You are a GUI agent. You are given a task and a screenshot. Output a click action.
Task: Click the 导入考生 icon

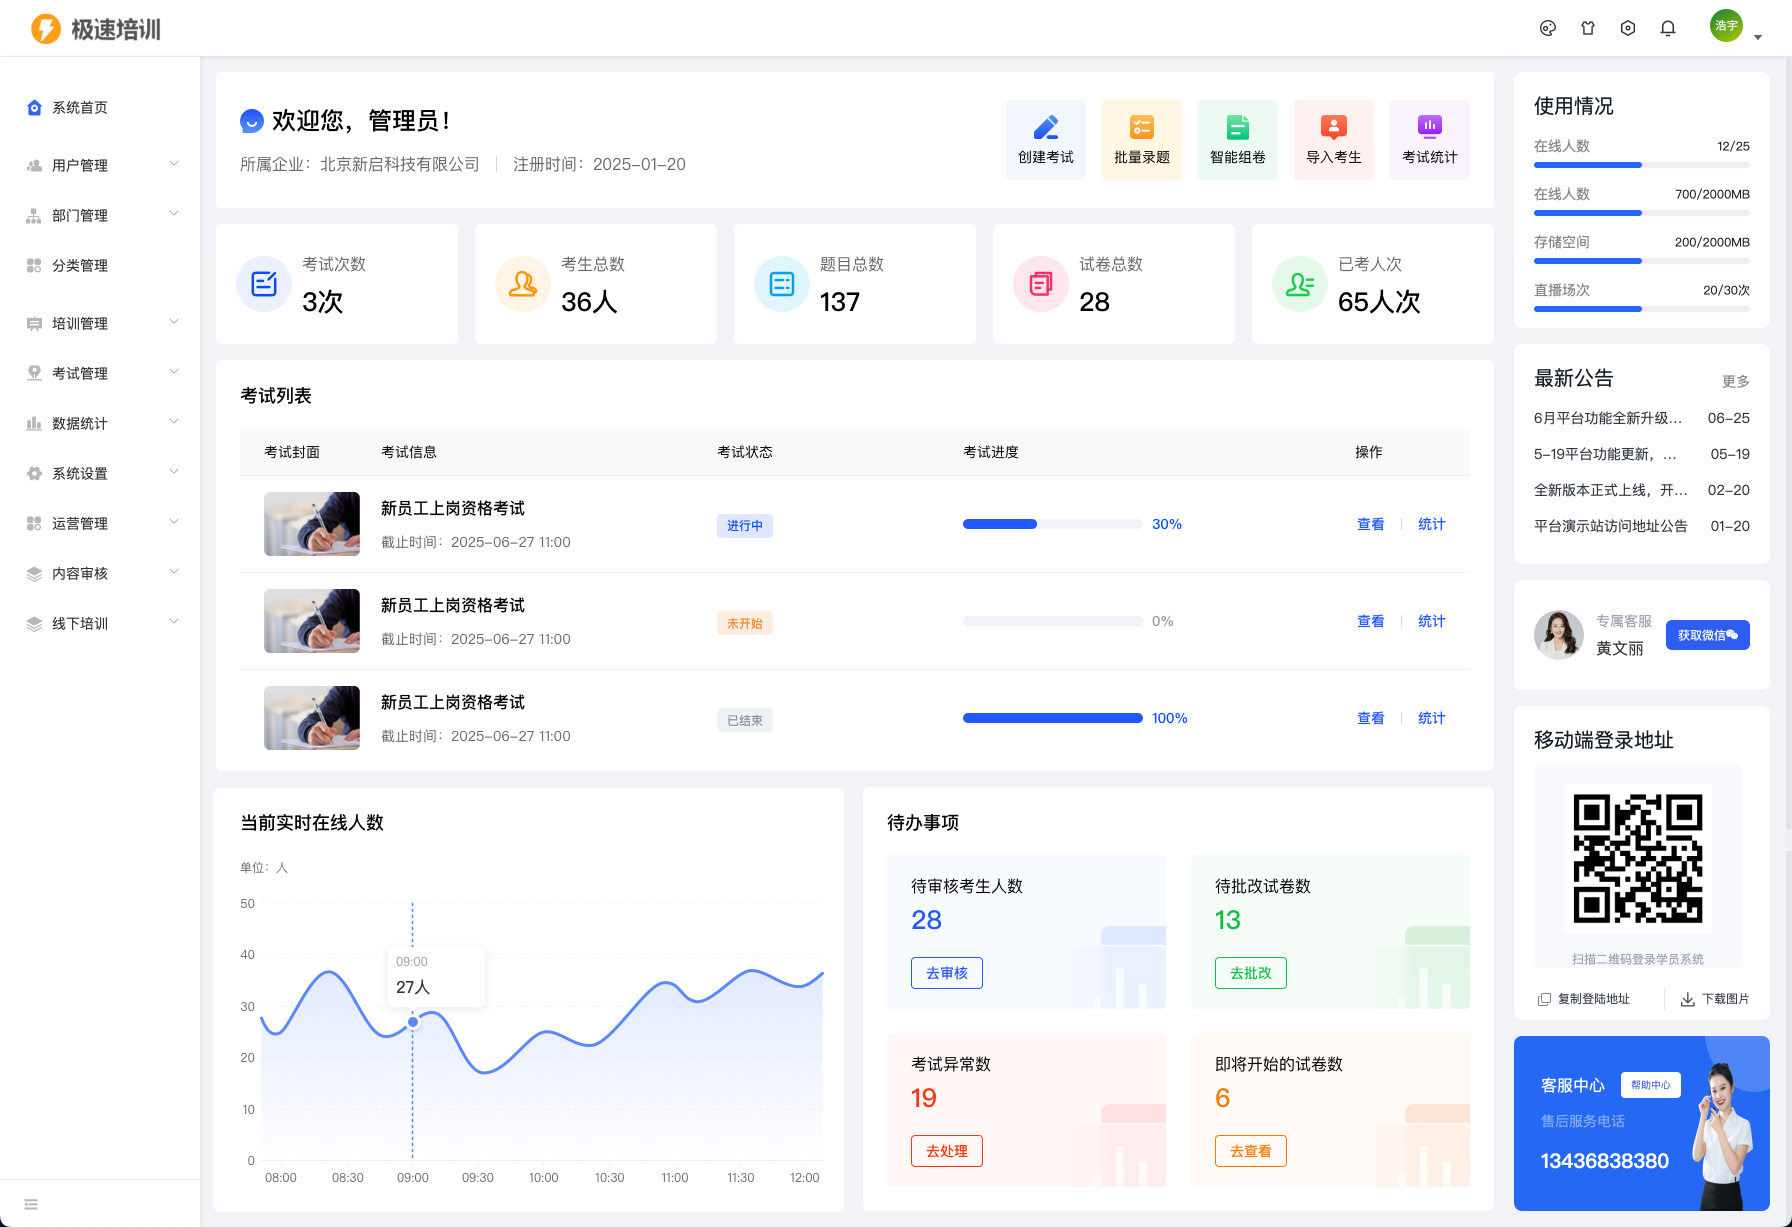1333,128
